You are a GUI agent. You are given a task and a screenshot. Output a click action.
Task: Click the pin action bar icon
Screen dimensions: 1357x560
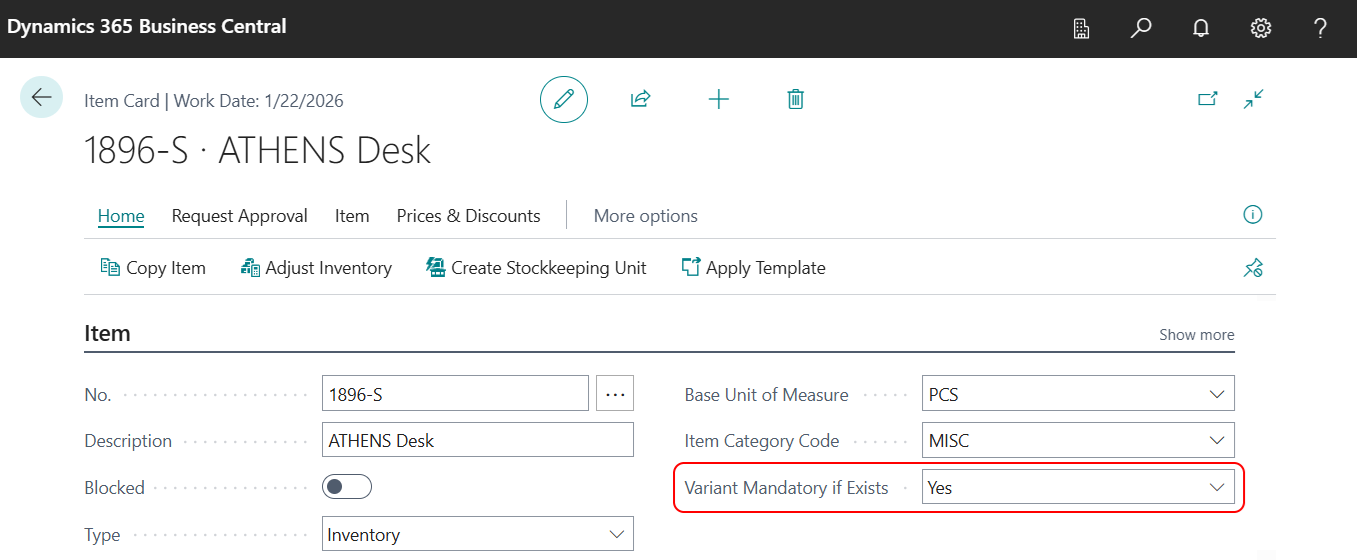(x=1253, y=267)
